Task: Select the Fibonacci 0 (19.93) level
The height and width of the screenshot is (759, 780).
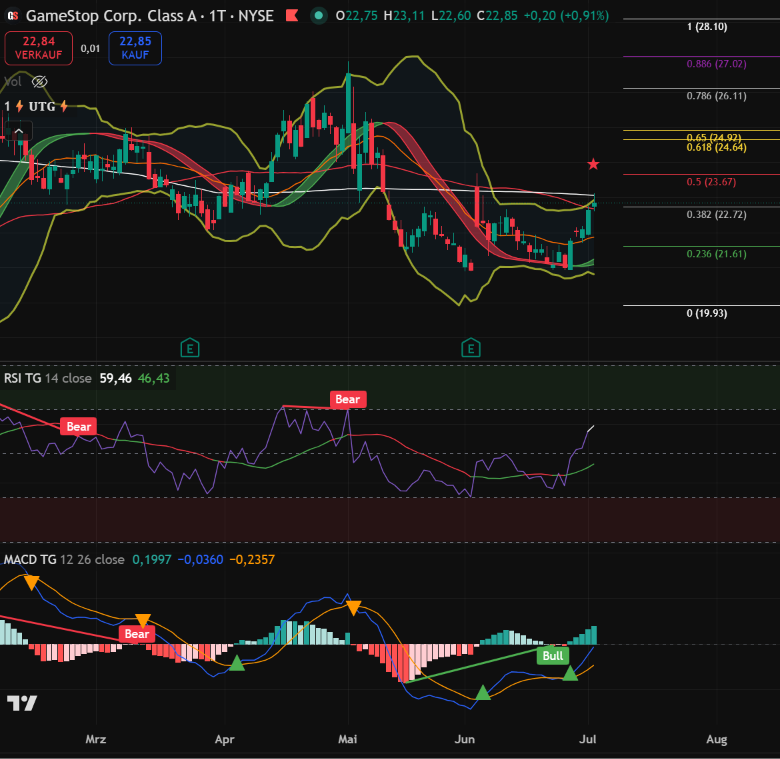Action: 707,313
